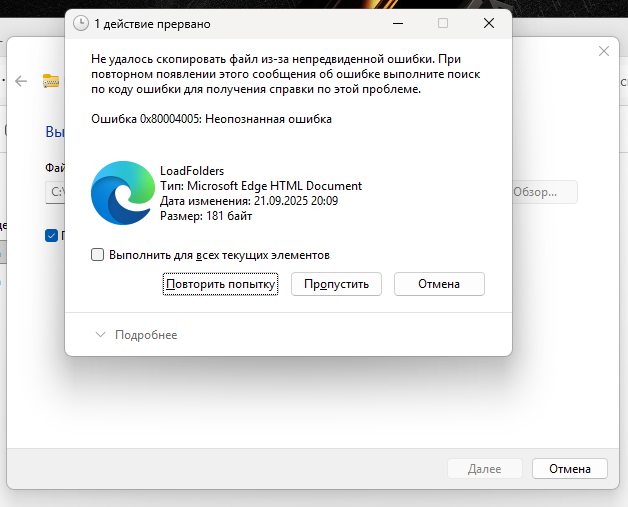This screenshot has width=628, height=507.
Task: Close the background wizard window with X
Action: click(603, 50)
